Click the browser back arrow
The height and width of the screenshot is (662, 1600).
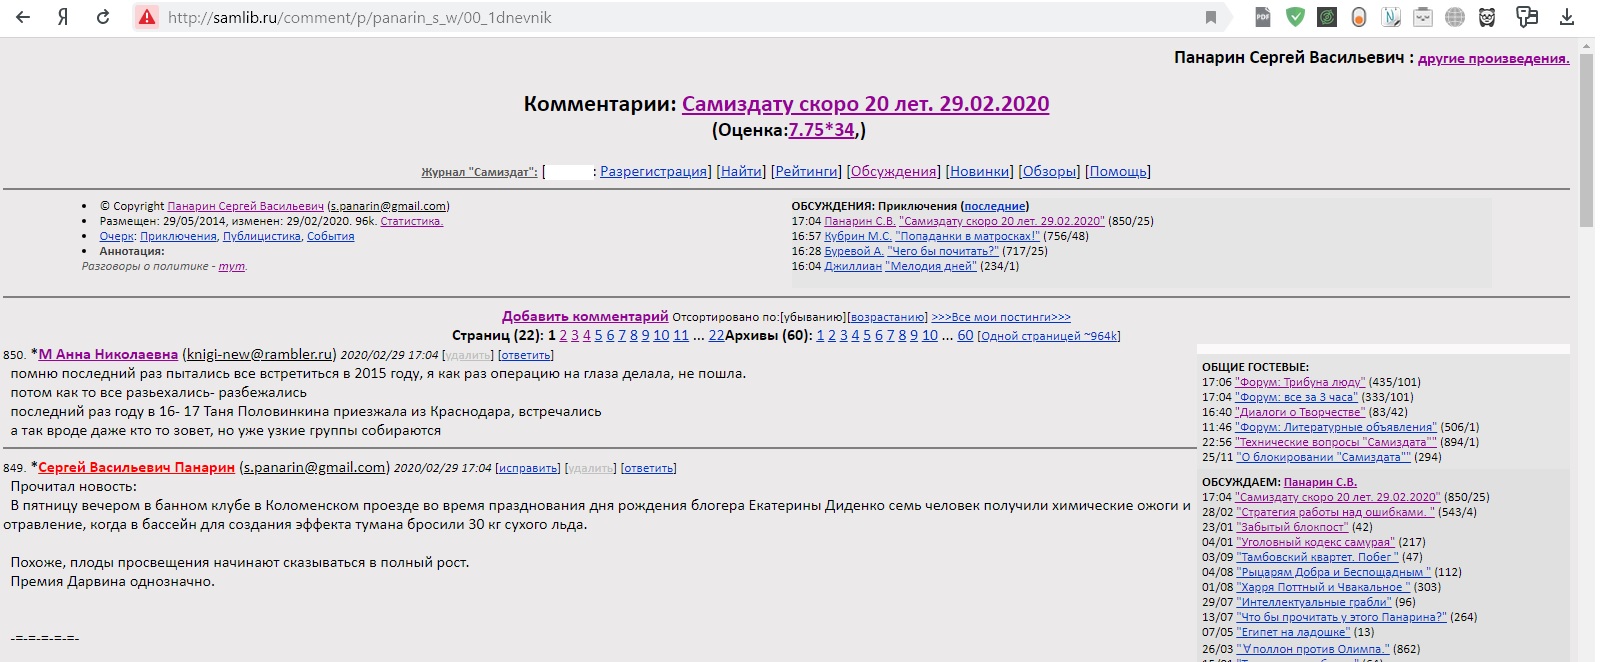click(x=23, y=17)
